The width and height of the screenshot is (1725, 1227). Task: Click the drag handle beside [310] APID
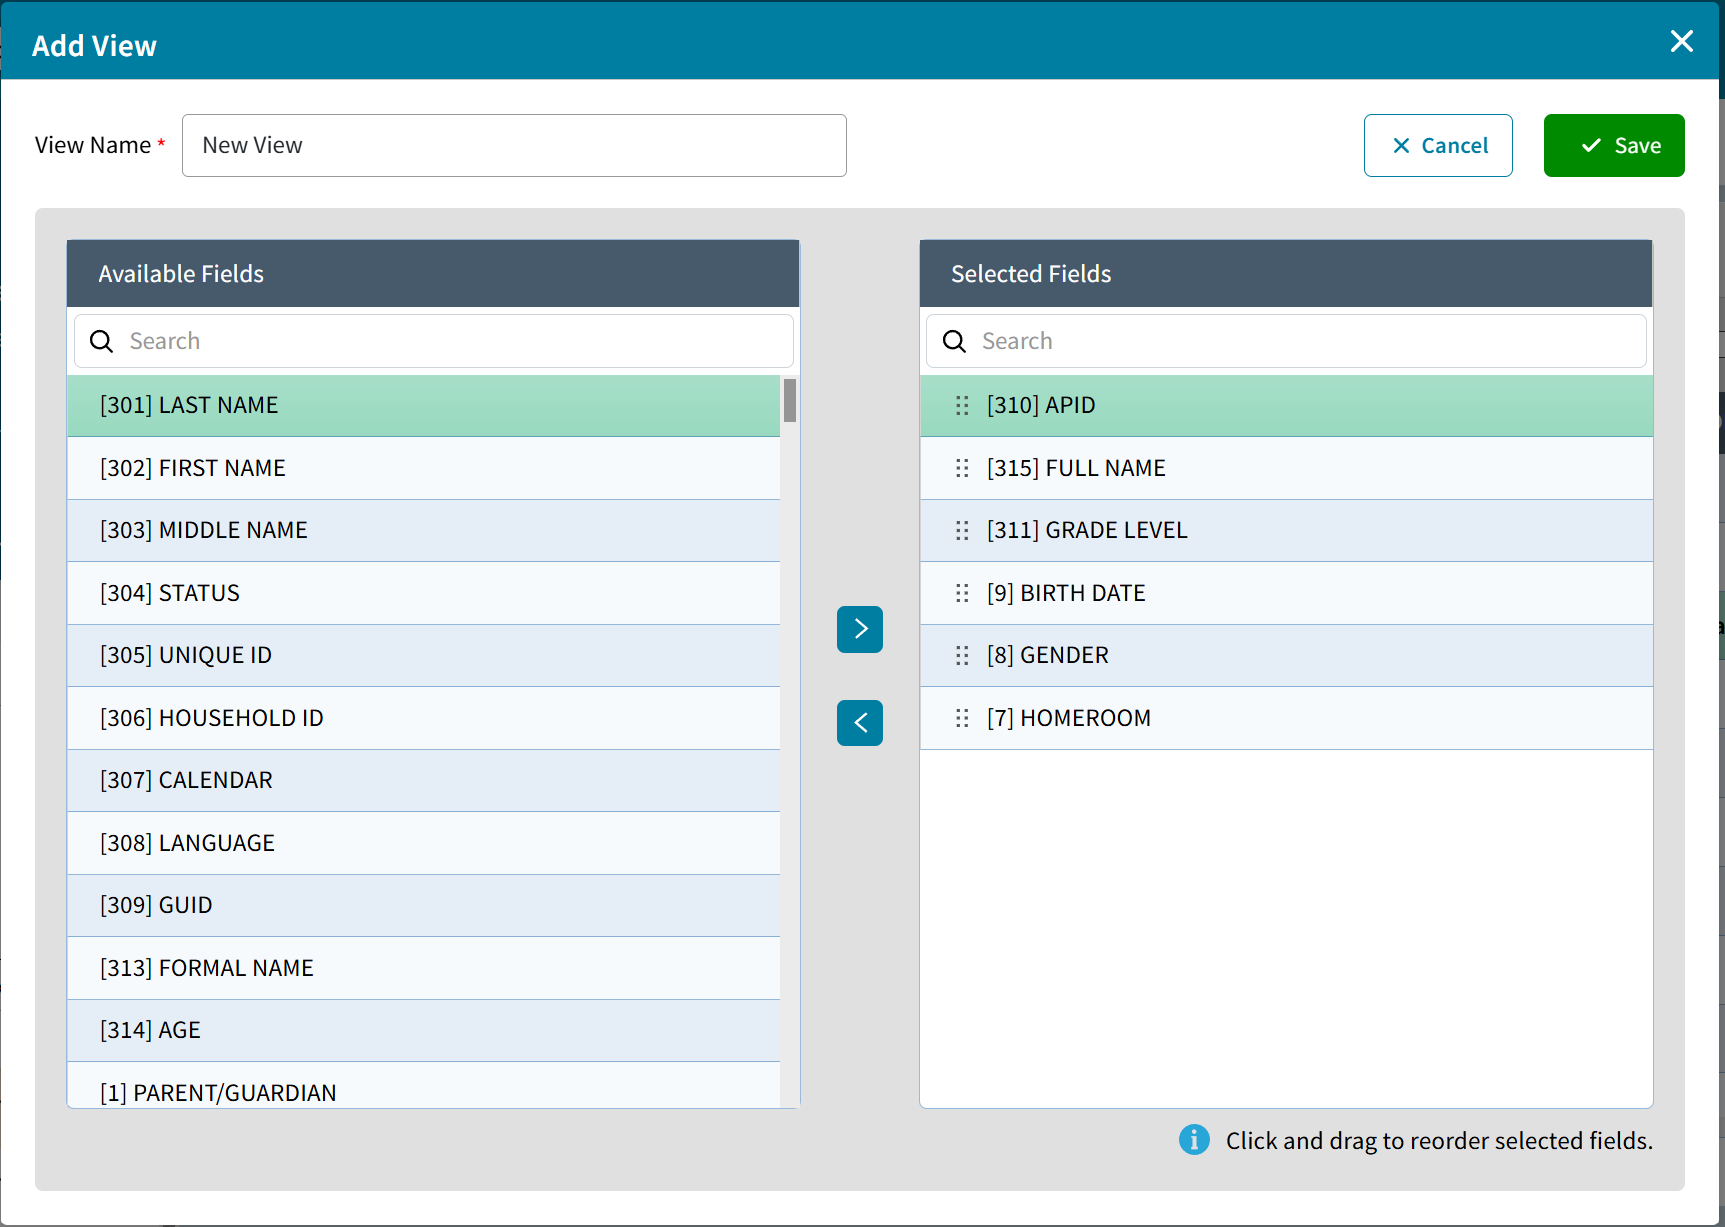pyautogui.click(x=962, y=406)
